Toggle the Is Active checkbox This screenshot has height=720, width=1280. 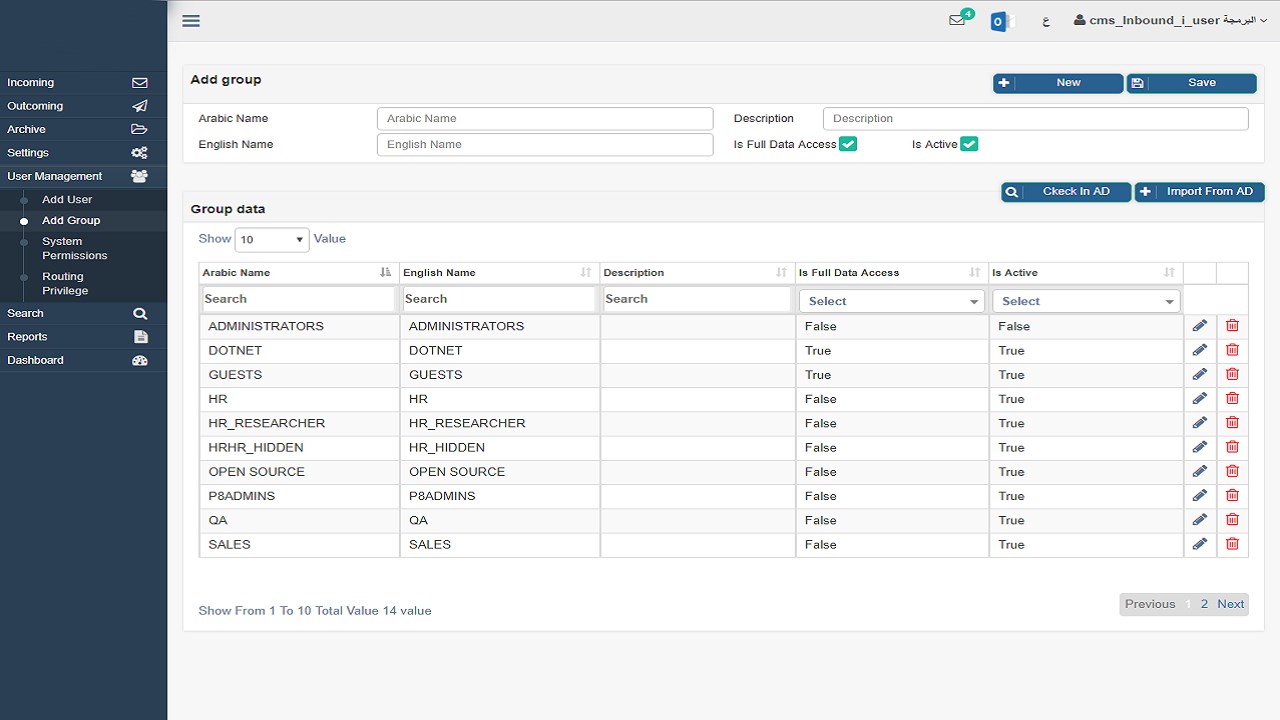969,144
